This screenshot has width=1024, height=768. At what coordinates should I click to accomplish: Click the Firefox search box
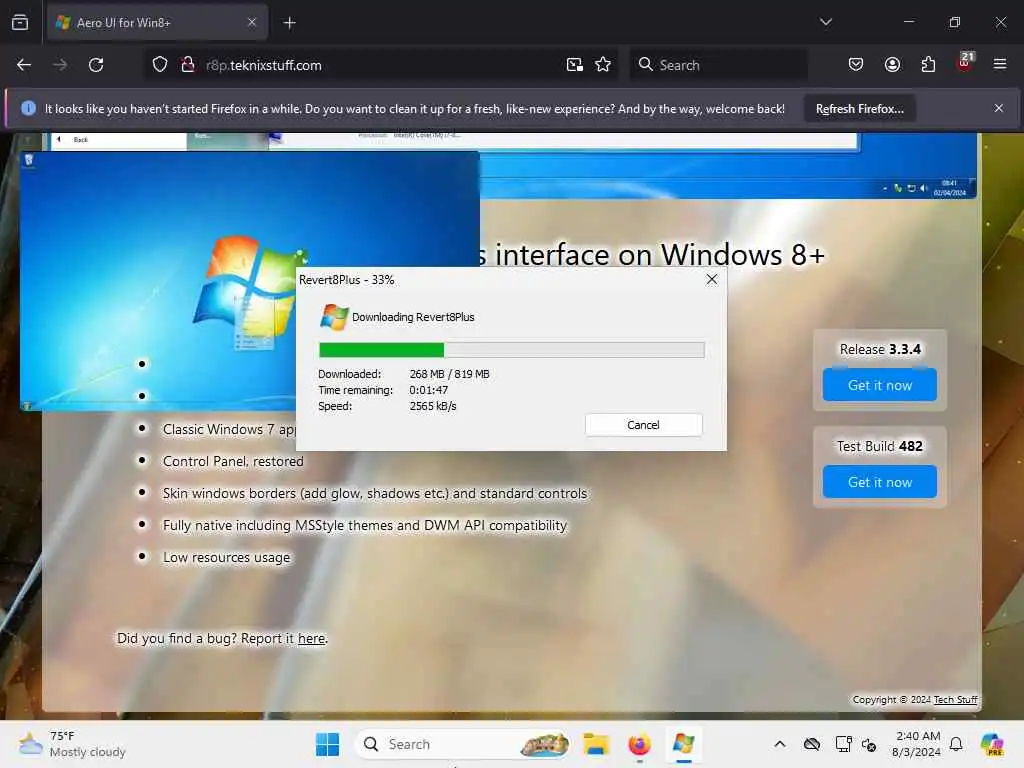(x=718, y=65)
